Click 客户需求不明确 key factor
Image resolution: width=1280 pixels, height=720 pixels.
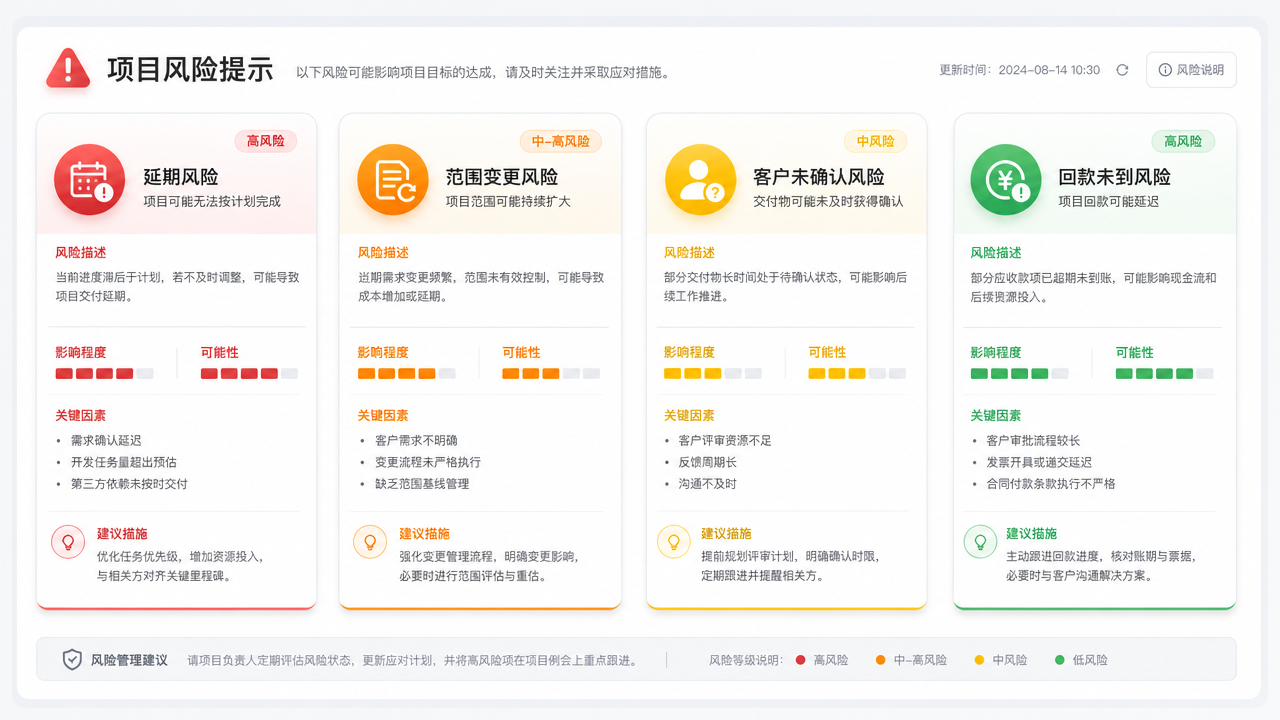click(x=416, y=440)
